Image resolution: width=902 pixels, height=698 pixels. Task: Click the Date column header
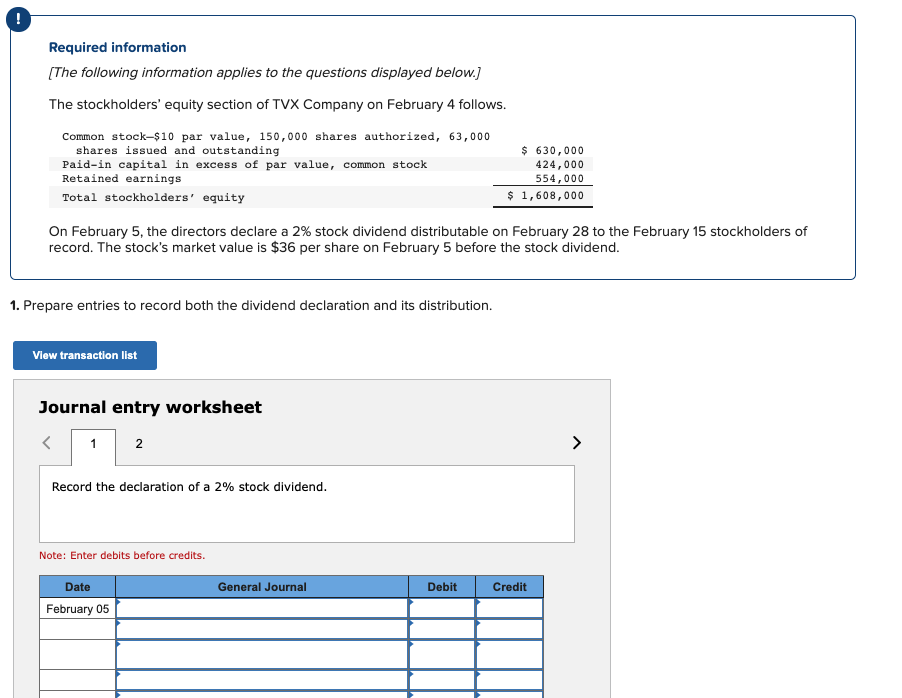(78, 587)
